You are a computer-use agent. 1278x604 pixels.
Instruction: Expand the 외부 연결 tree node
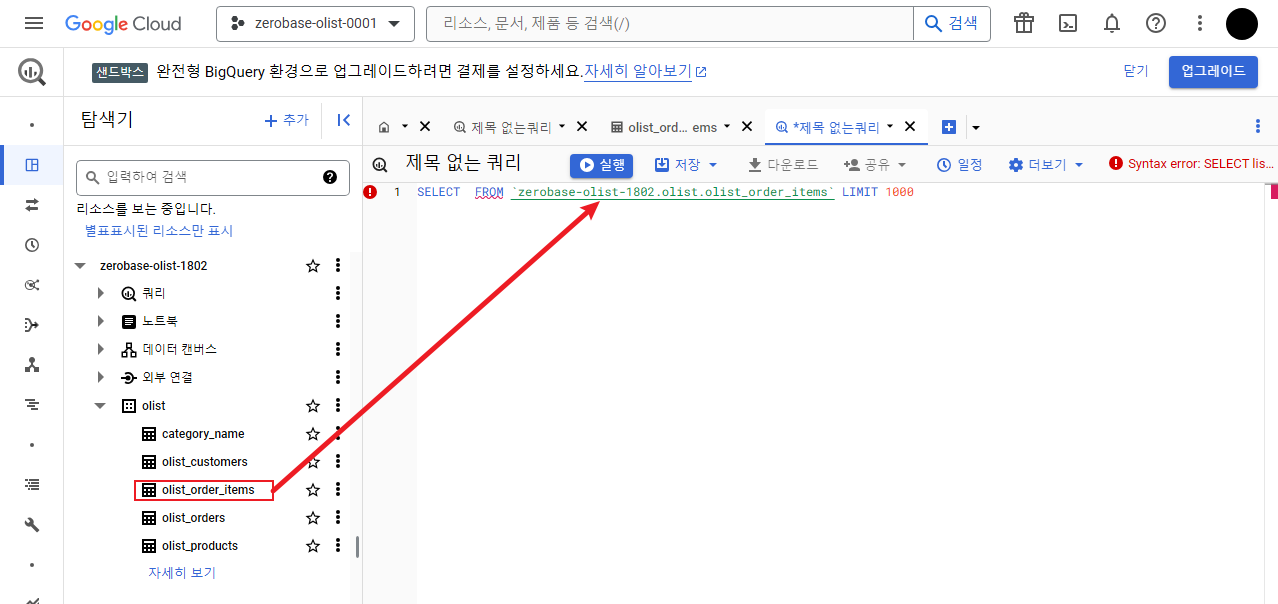click(x=100, y=378)
